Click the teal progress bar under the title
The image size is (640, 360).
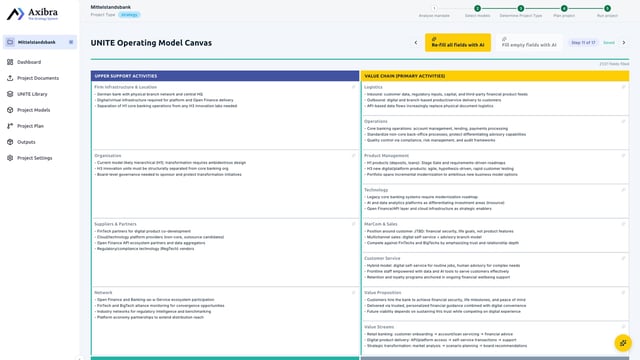(360, 59)
